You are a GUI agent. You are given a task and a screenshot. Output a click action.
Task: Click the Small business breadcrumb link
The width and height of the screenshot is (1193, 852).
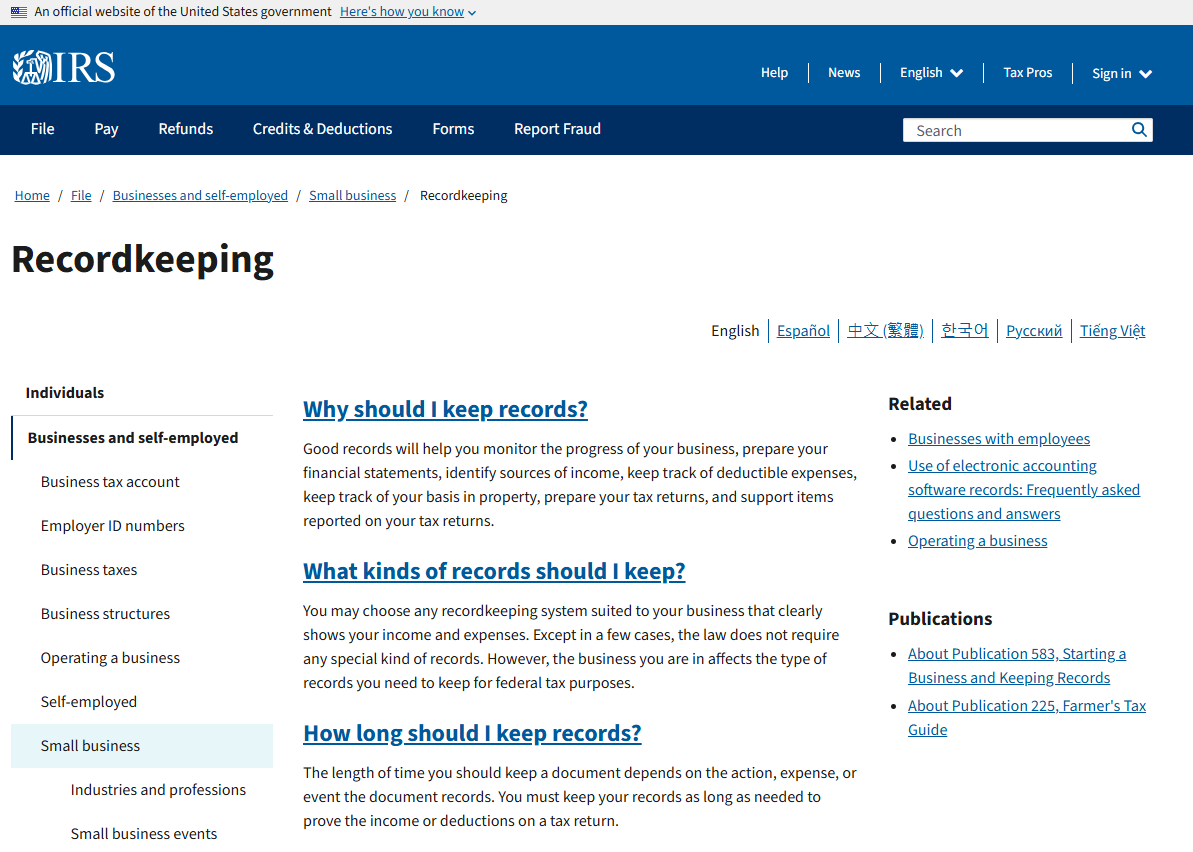point(352,196)
